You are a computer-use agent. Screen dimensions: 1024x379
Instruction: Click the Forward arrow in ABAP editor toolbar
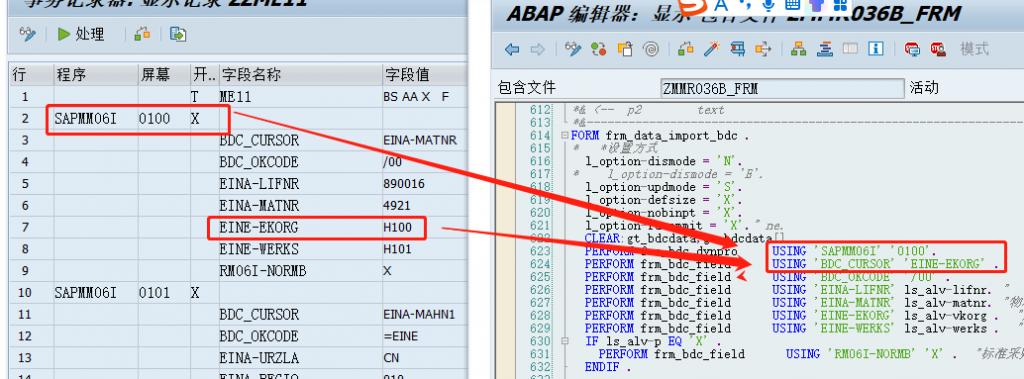tap(537, 49)
